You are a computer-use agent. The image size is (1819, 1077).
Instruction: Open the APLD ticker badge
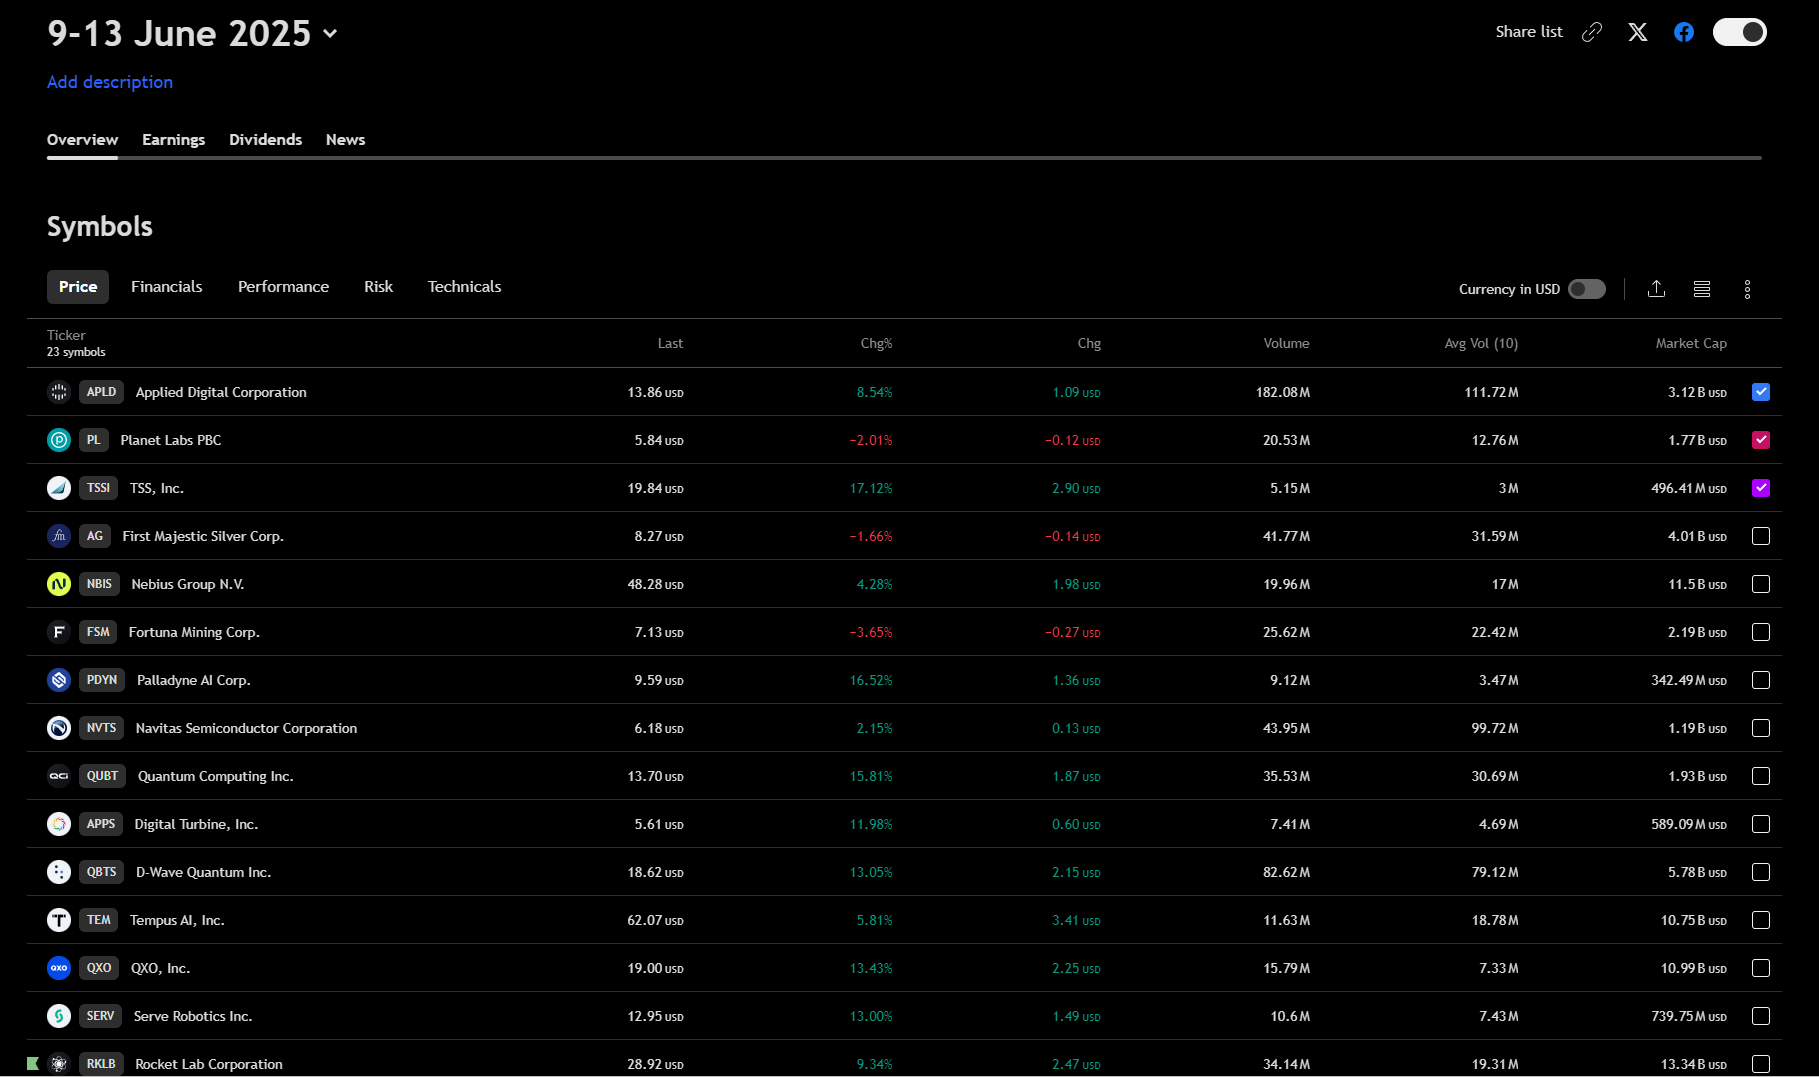(x=101, y=392)
